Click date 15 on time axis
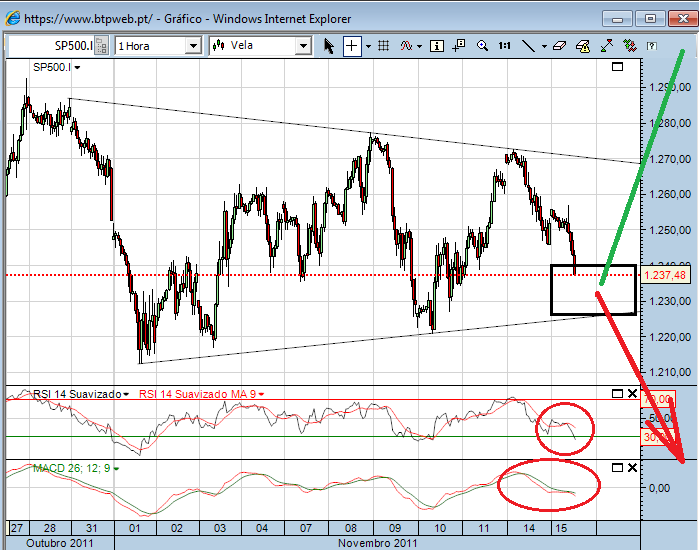The image size is (699, 550). click(x=561, y=528)
